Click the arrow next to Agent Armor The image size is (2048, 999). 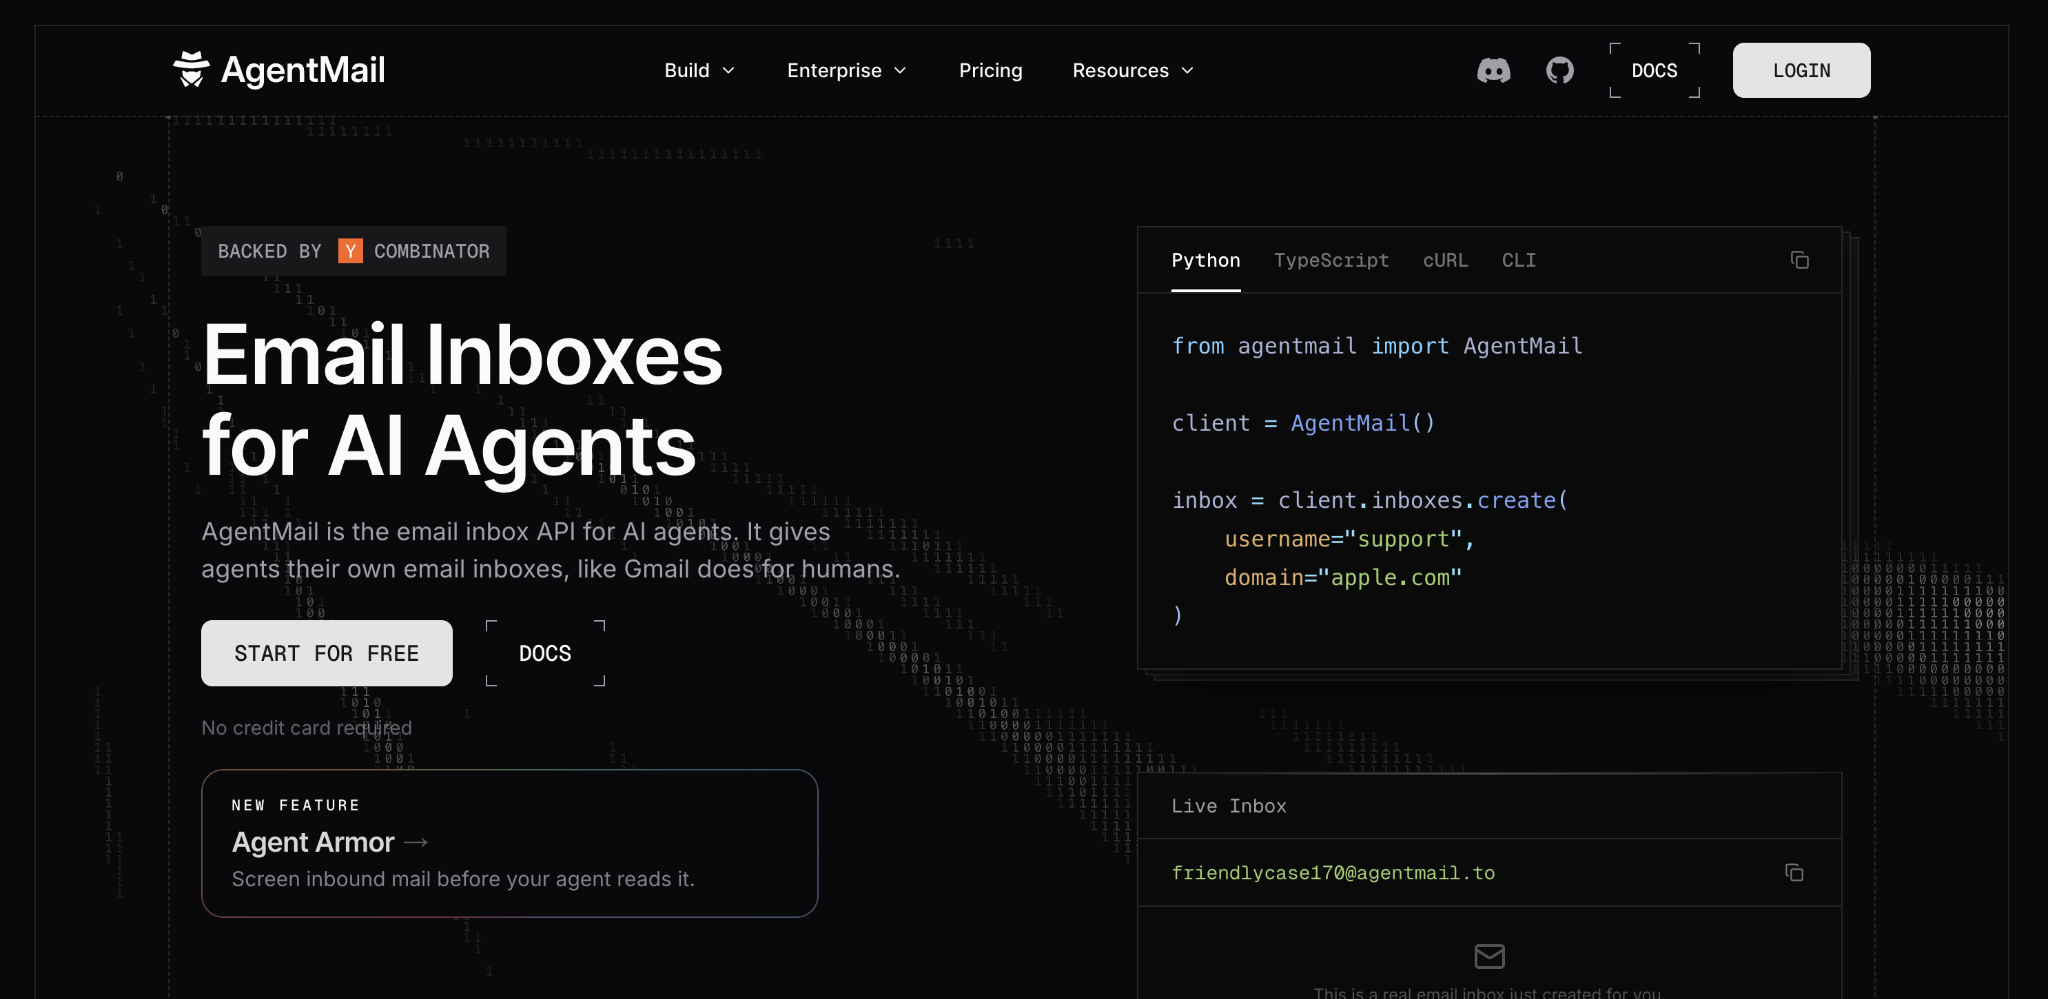416,843
